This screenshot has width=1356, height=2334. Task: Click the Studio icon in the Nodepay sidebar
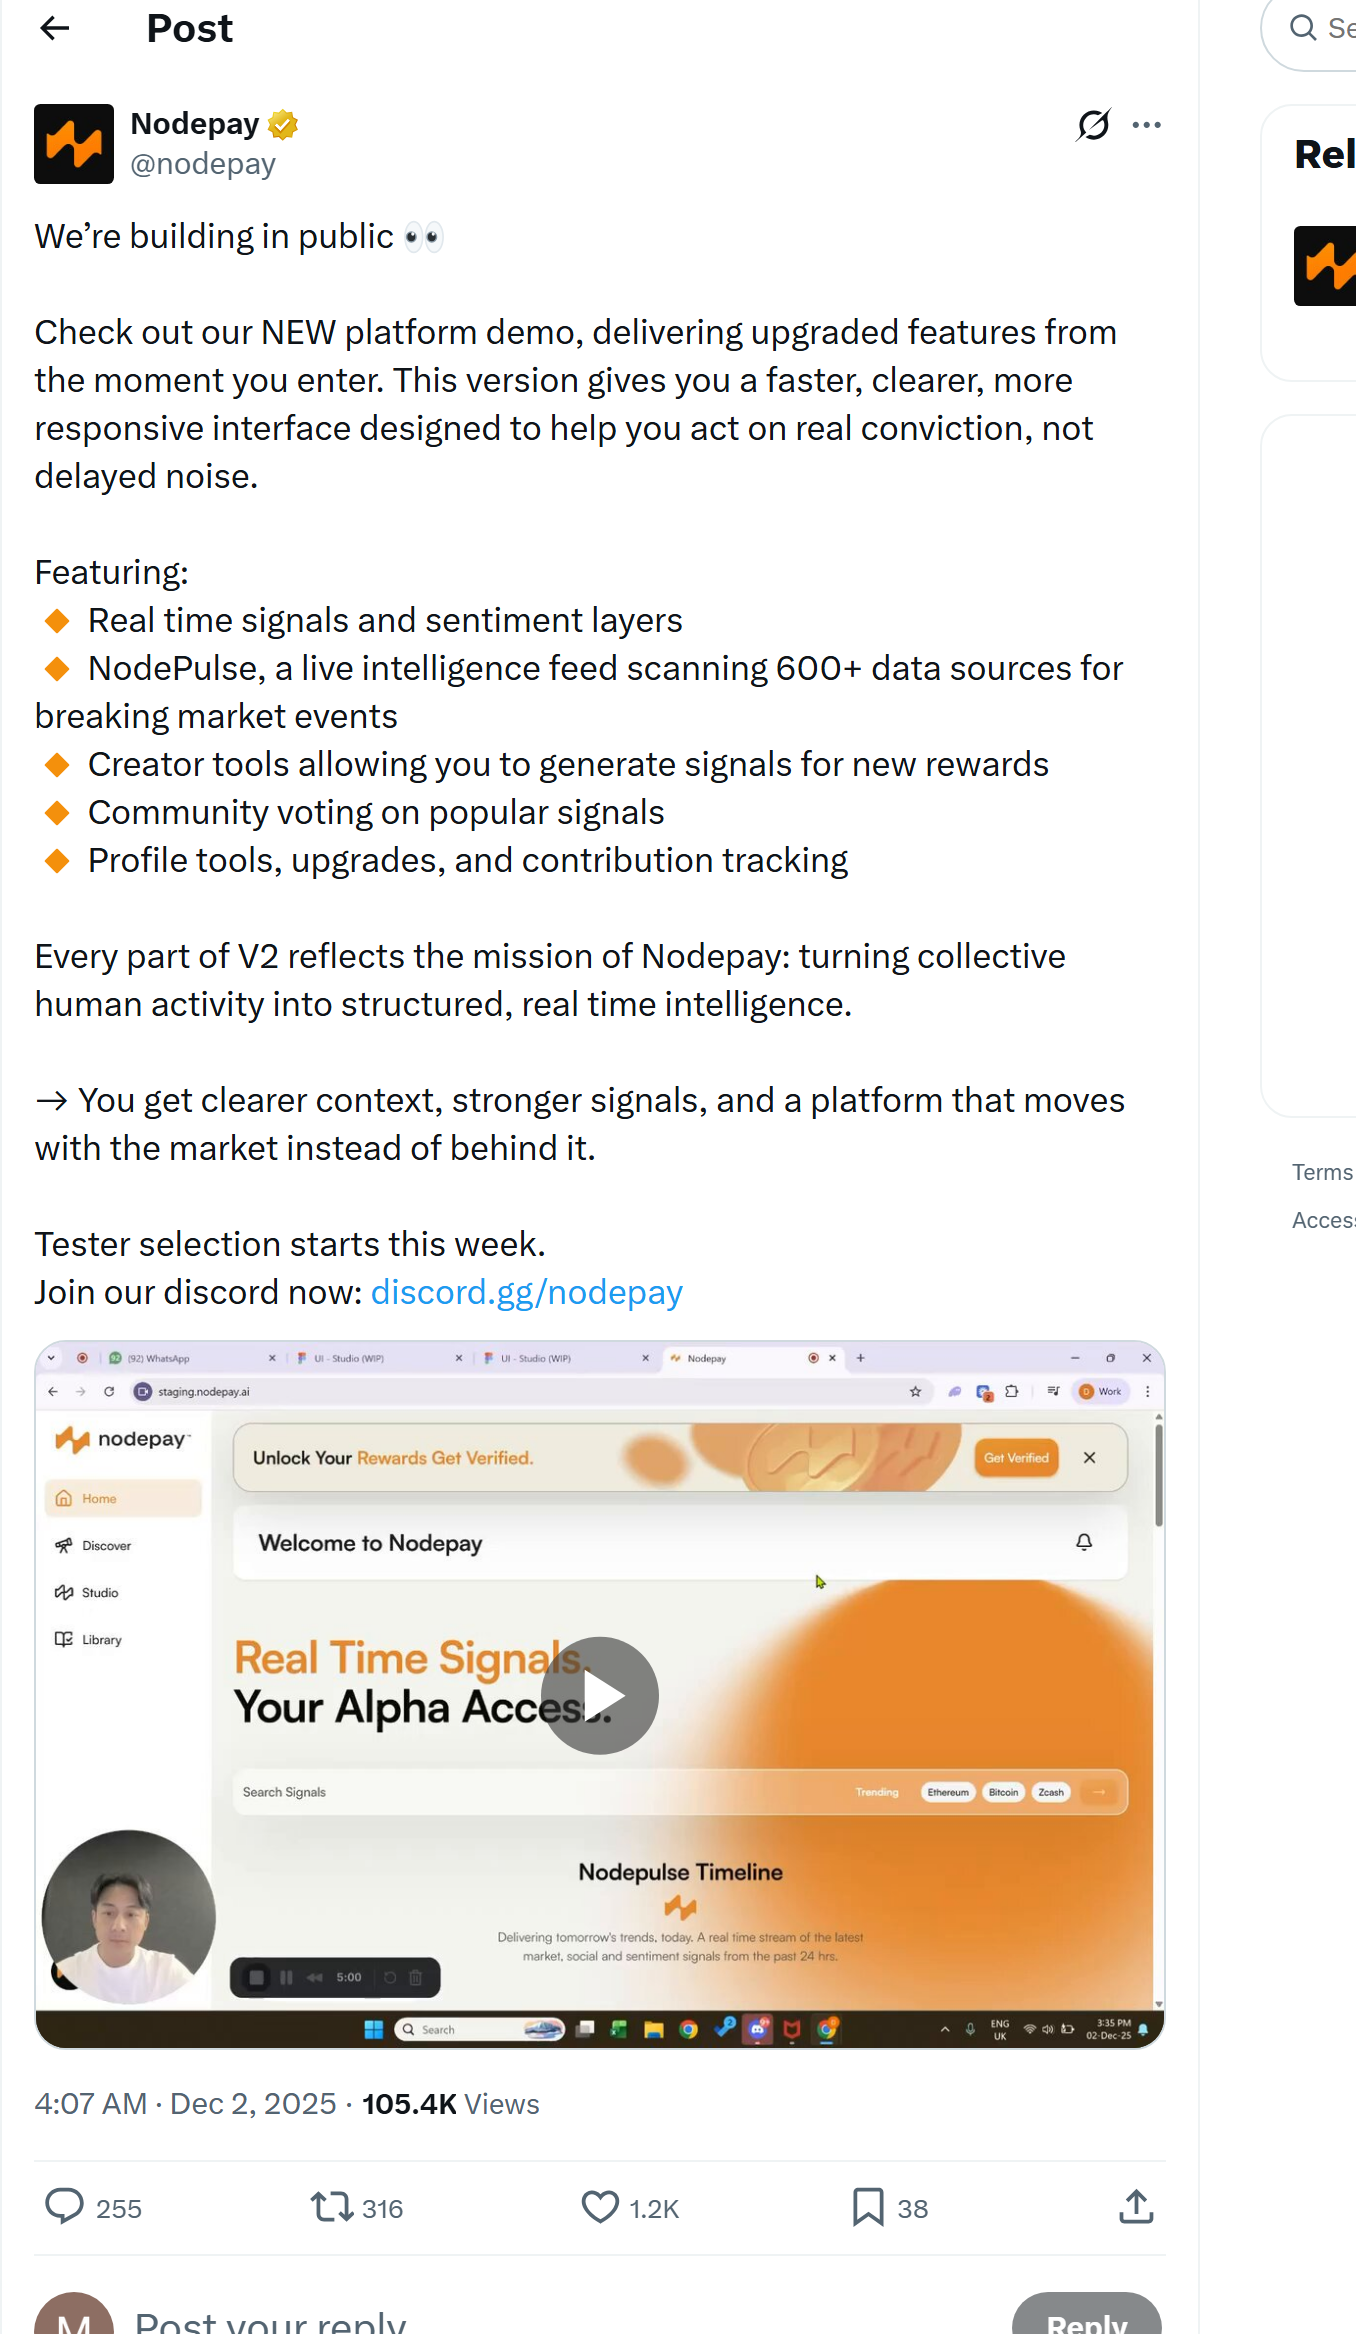coord(62,1592)
